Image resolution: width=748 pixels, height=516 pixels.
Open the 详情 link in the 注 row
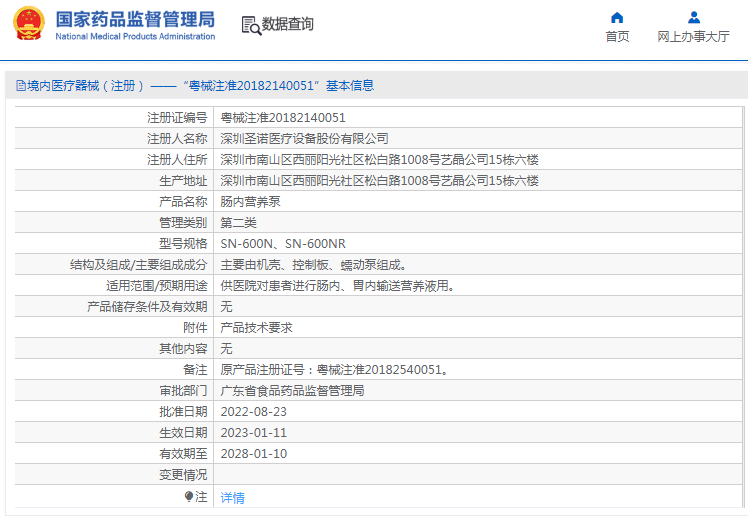pyautogui.click(x=232, y=497)
